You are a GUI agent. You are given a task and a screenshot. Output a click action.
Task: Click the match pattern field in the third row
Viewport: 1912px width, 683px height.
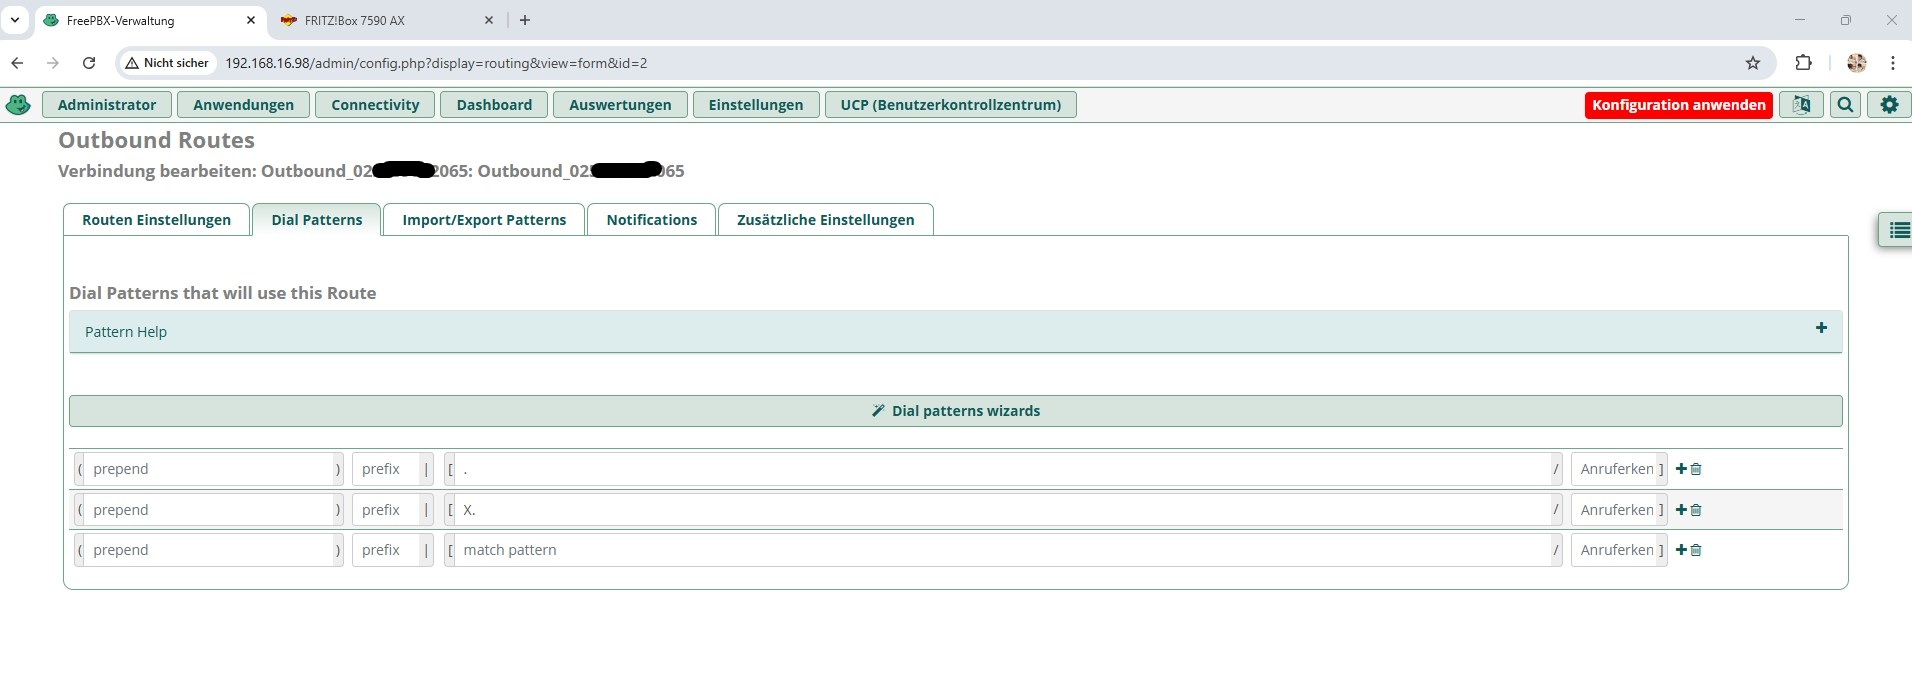[1000, 550]
